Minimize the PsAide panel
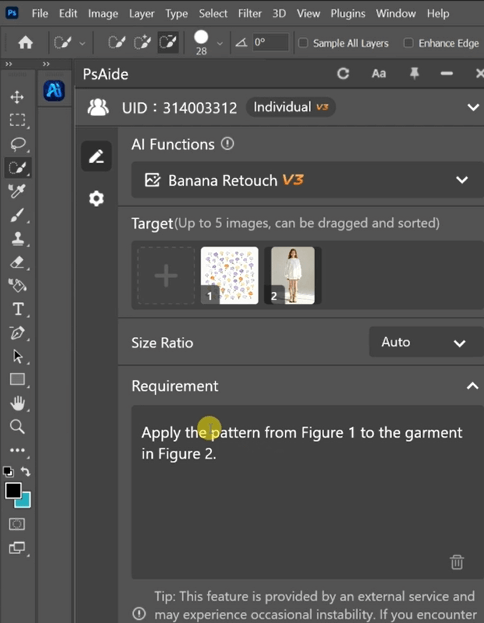 (x=447, y=74)
